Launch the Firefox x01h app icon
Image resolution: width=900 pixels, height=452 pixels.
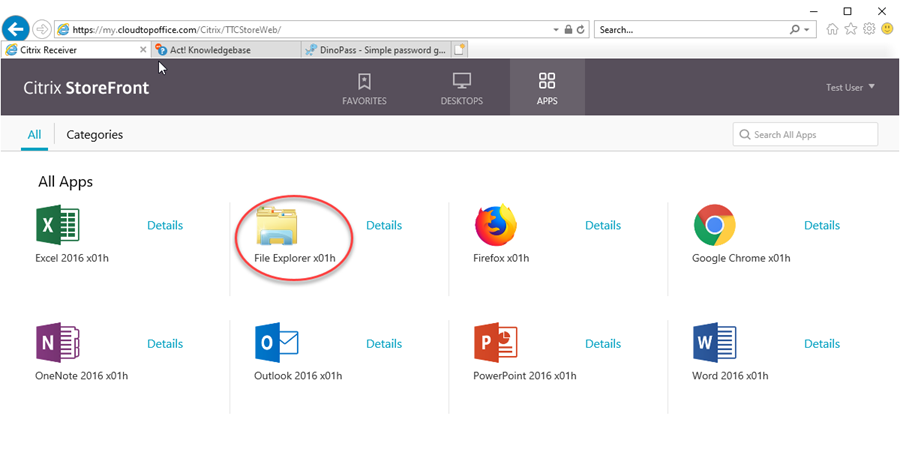point(496,225)
